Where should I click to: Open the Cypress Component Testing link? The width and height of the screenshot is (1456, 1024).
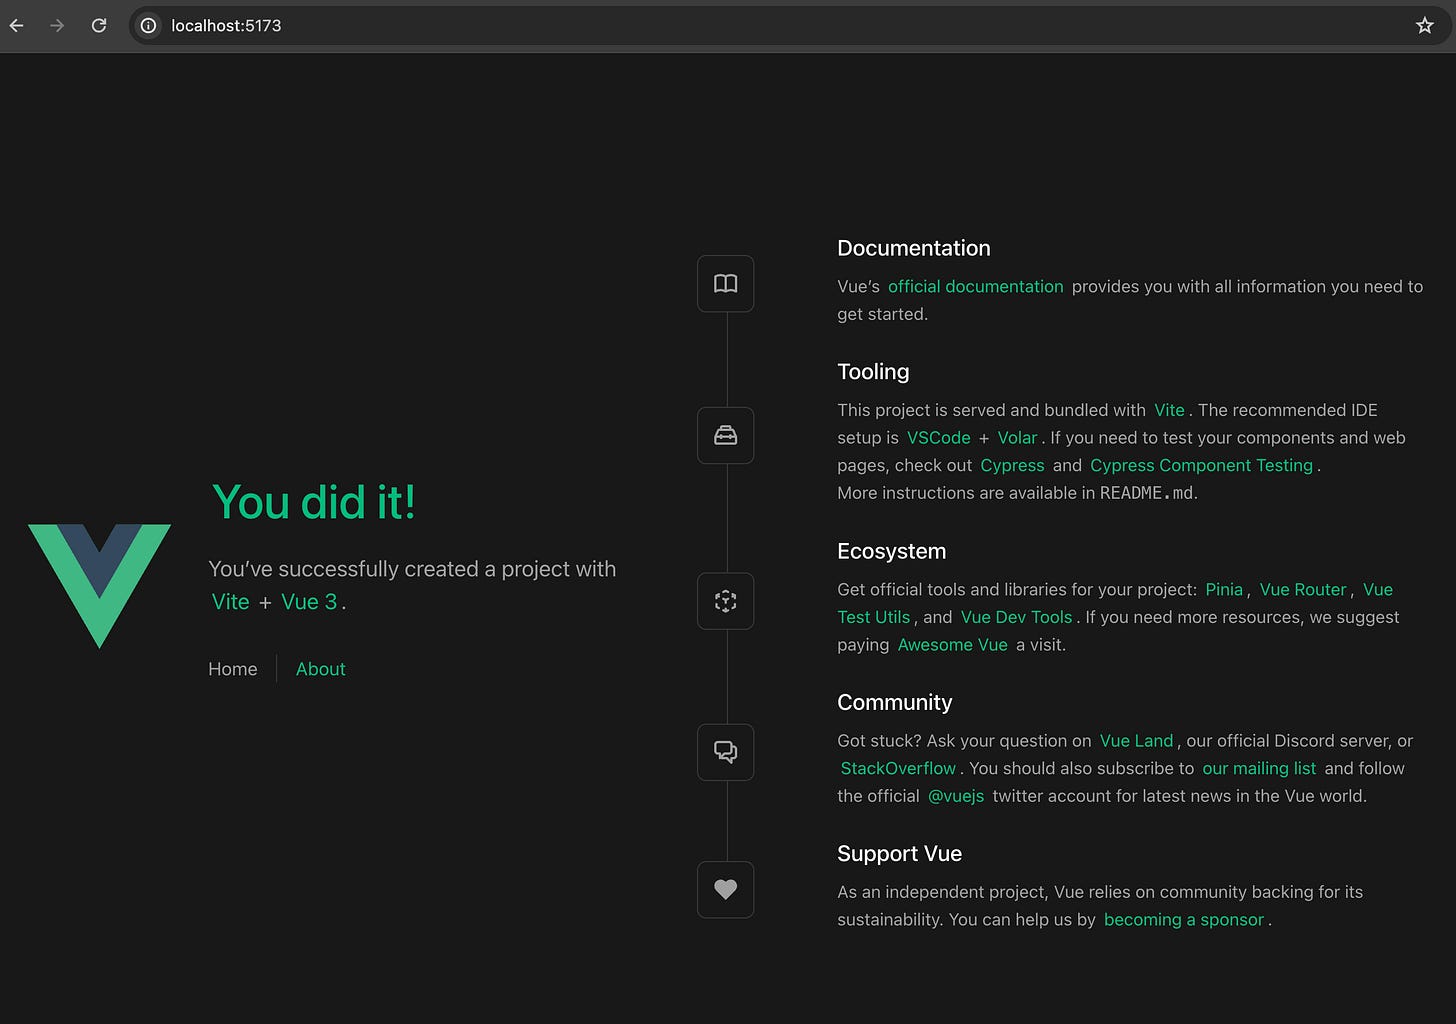click(x=1201, y=465)
